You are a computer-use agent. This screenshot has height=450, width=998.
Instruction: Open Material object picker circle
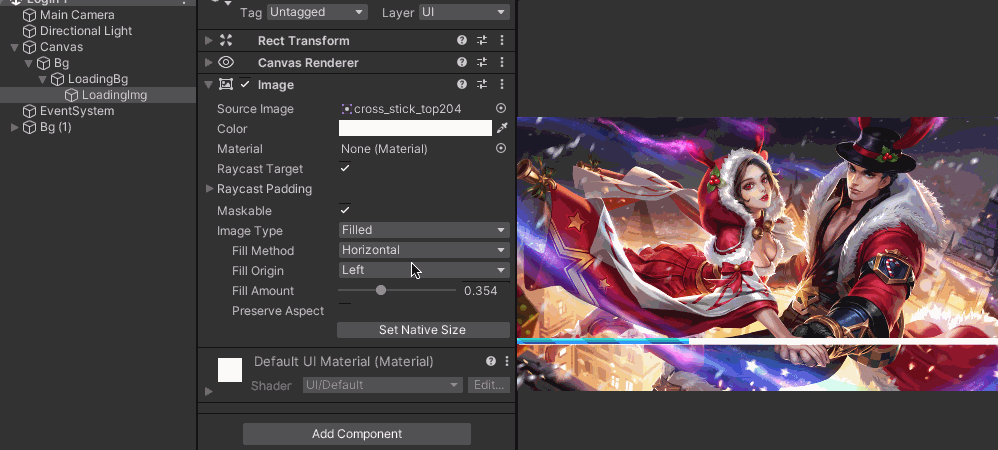pyautogui.click(x=501, y=148)
